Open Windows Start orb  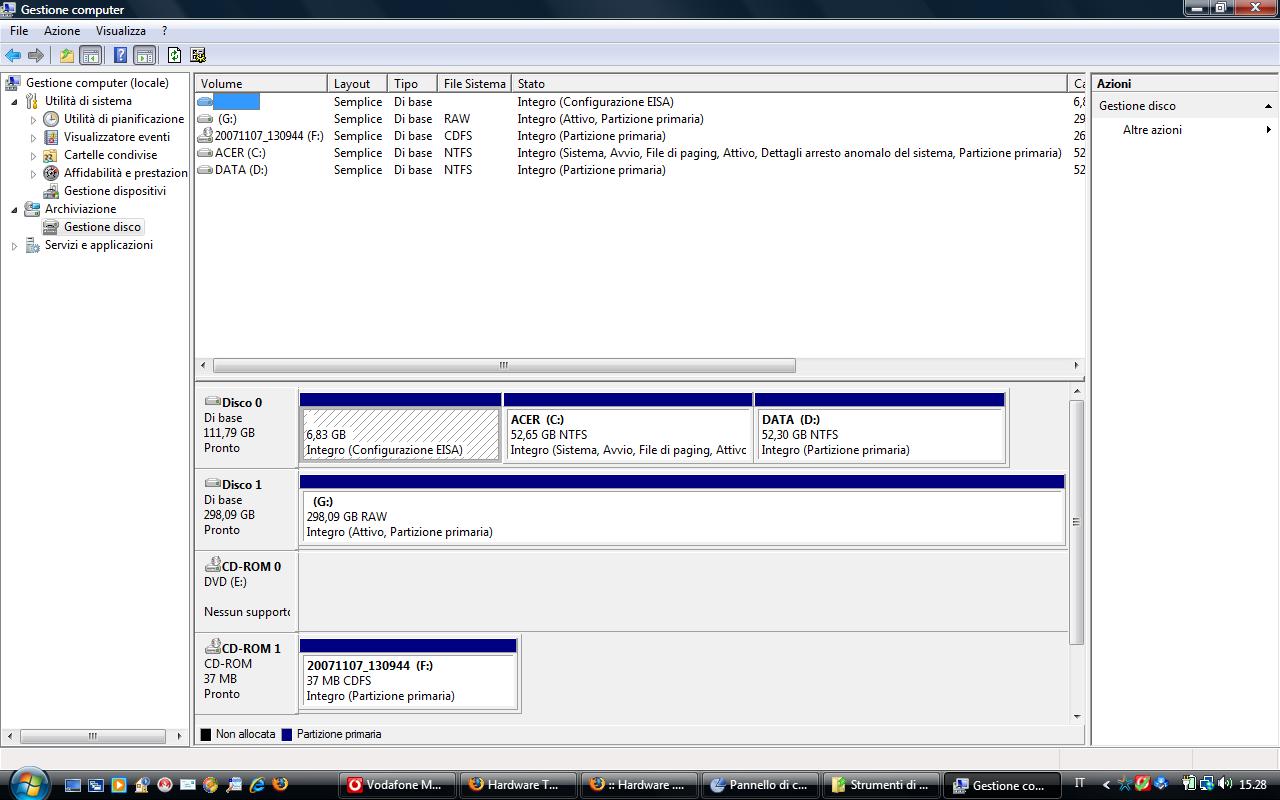27,784
